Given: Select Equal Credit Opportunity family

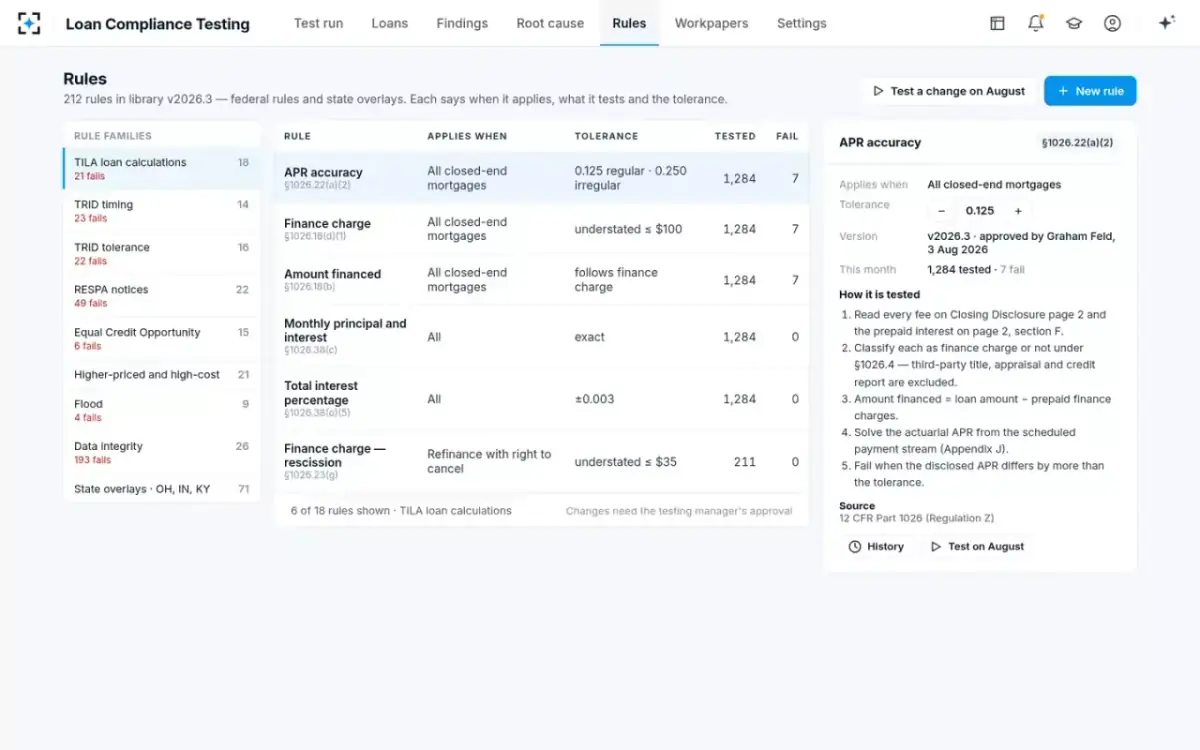Looking at the screenshot, I should click(162, 339).
